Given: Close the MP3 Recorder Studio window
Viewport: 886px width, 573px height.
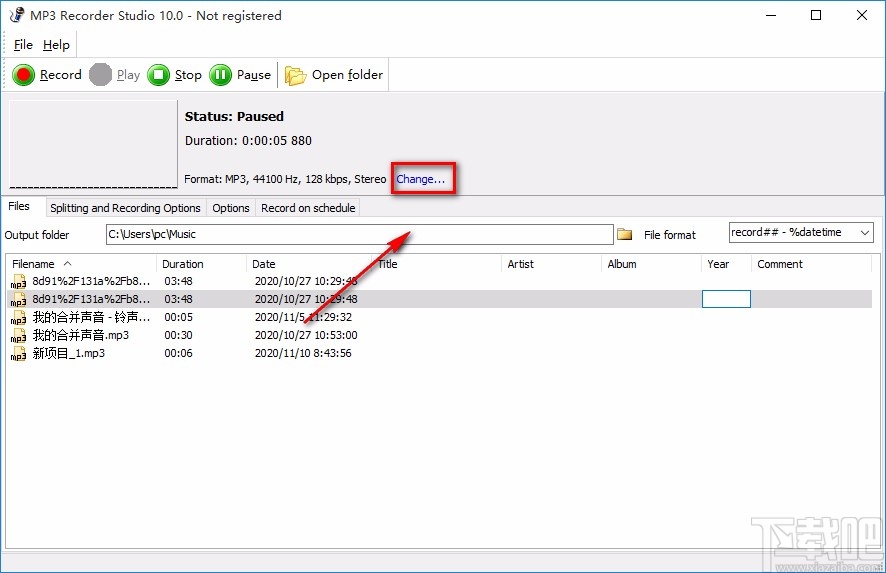Looking at the screenshot, I should 862,15.
